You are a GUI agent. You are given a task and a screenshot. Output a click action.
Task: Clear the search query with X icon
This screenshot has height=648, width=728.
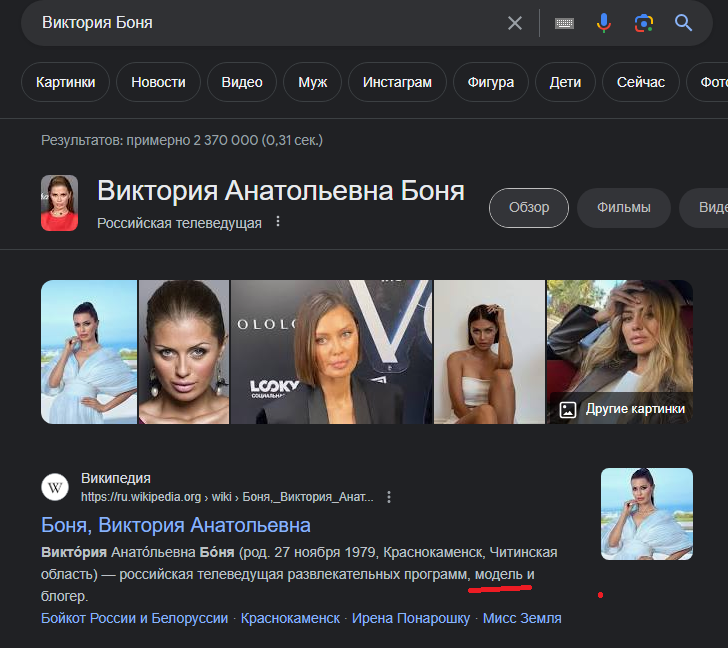coord(515,23)
